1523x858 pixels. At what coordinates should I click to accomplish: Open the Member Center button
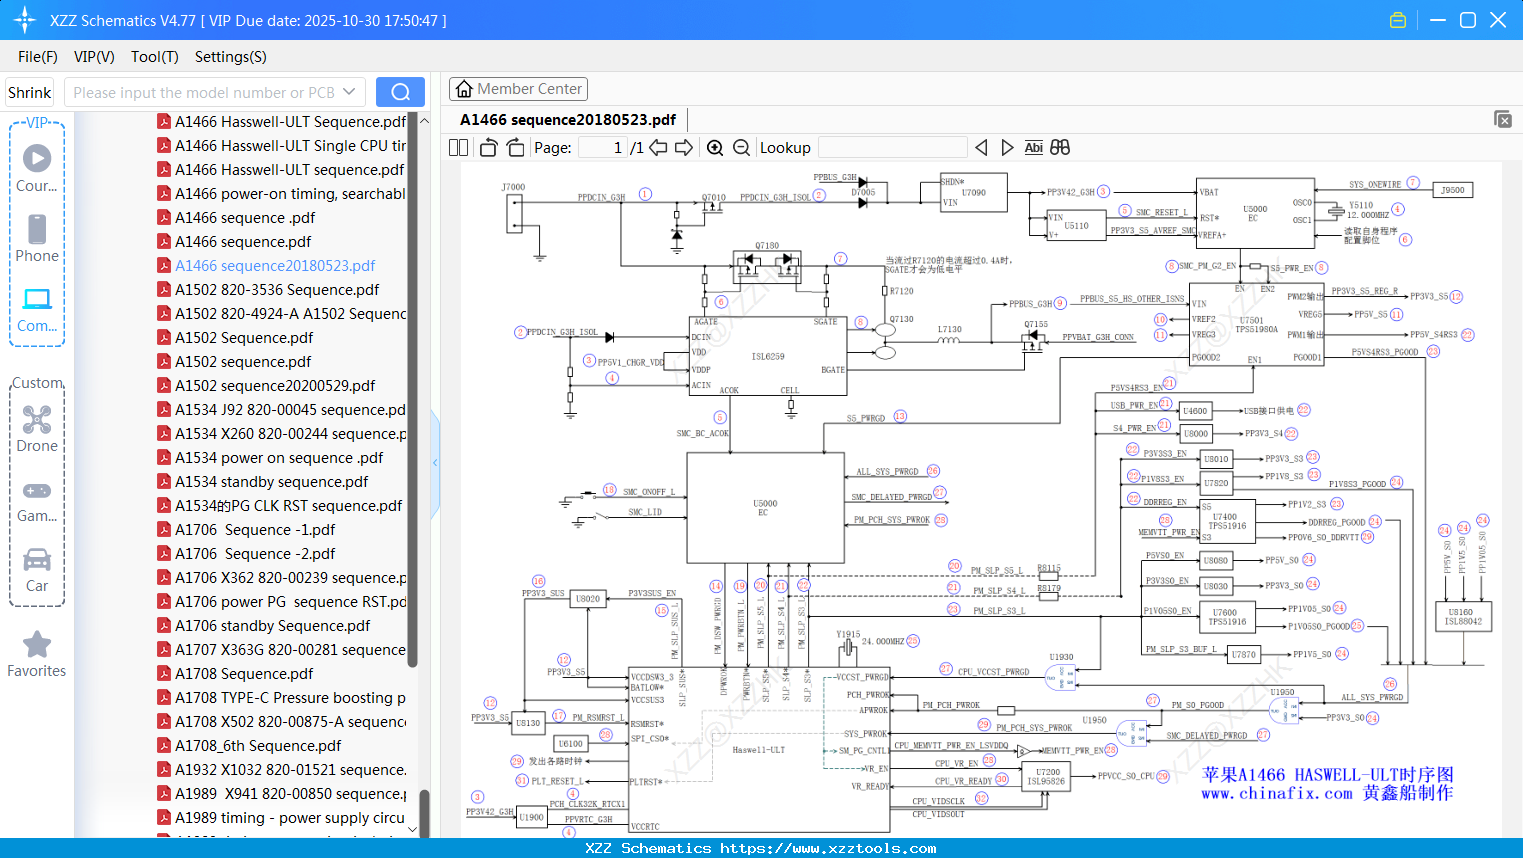click(x=518, y=89)
